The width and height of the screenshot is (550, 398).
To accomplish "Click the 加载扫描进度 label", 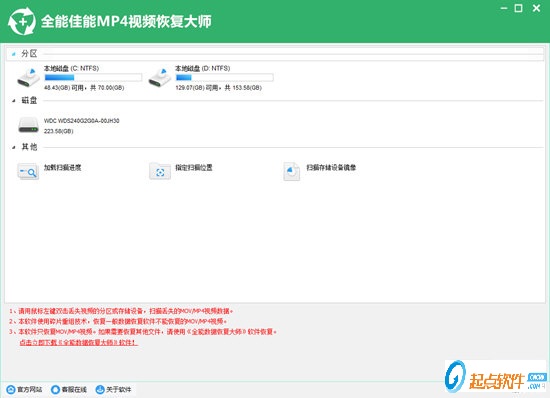I will click(x=62, y=168).
